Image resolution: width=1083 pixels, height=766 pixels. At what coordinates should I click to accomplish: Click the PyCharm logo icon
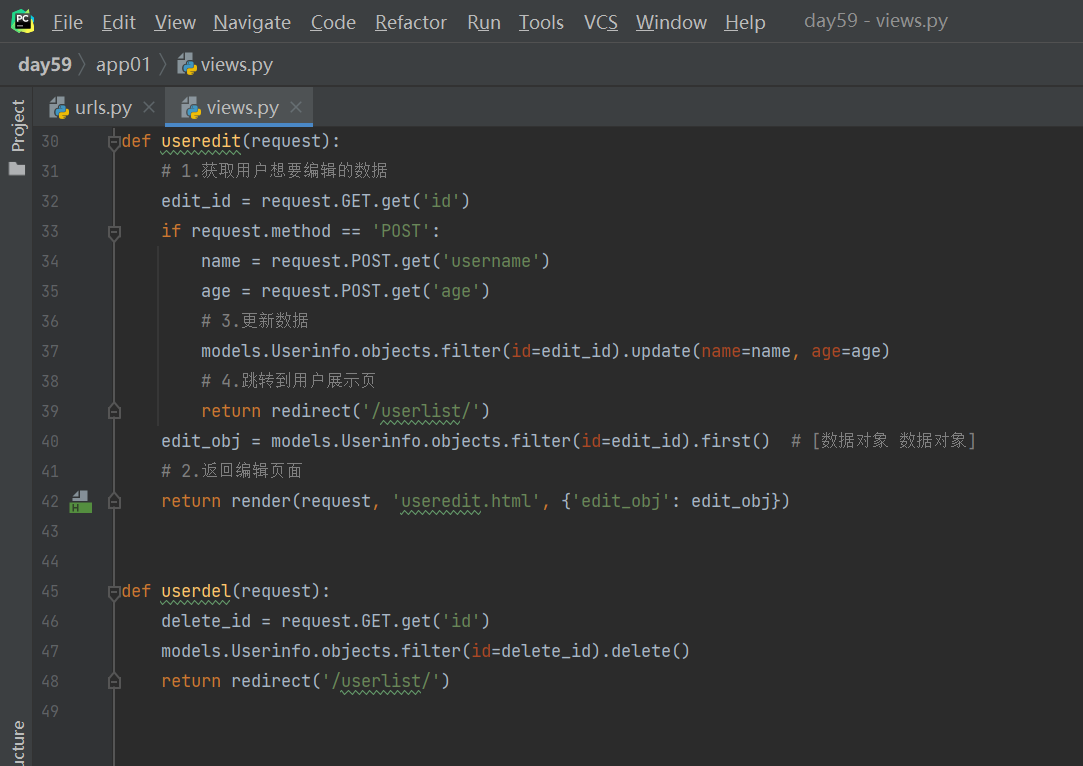tap(22, 21)
